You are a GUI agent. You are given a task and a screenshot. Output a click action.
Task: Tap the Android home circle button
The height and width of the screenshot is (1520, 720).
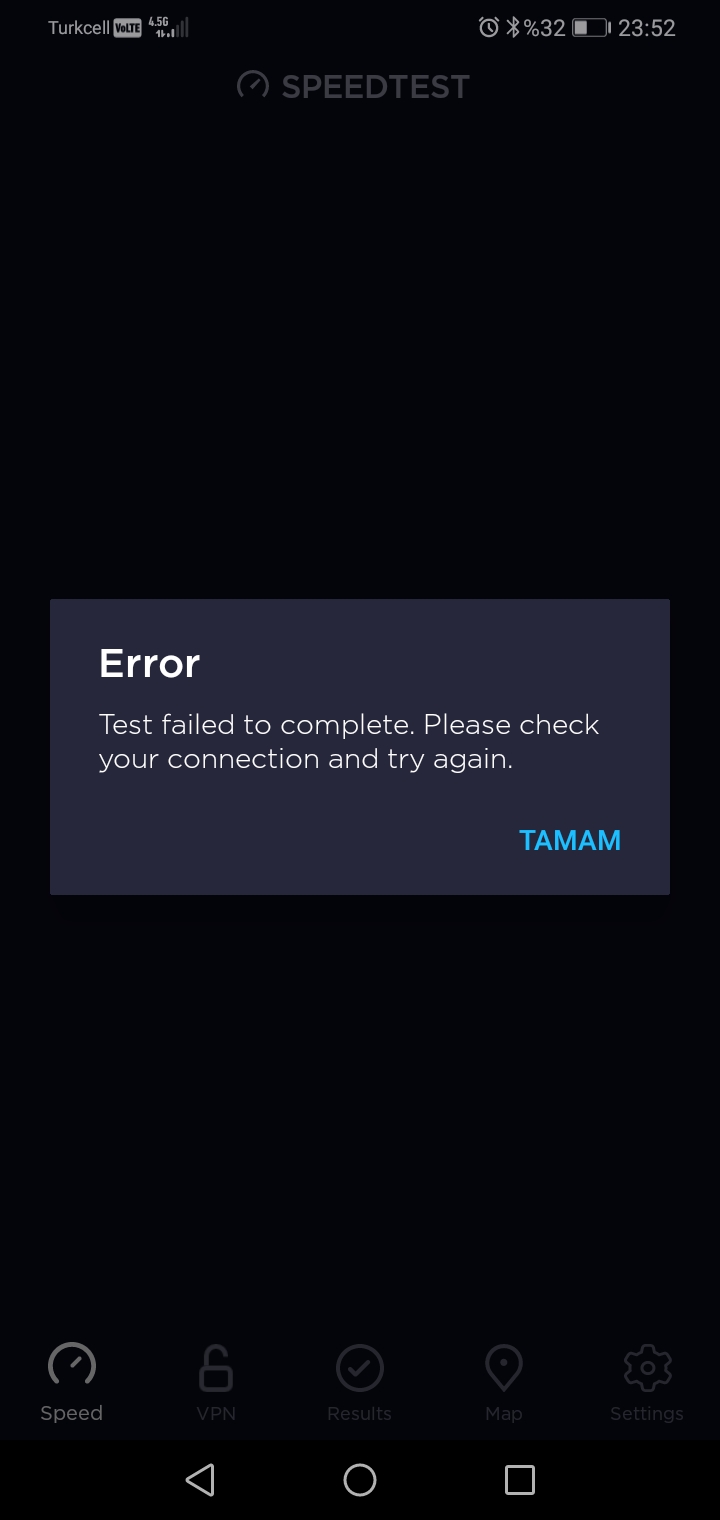pyautogui.click(x=360, y=1480)
